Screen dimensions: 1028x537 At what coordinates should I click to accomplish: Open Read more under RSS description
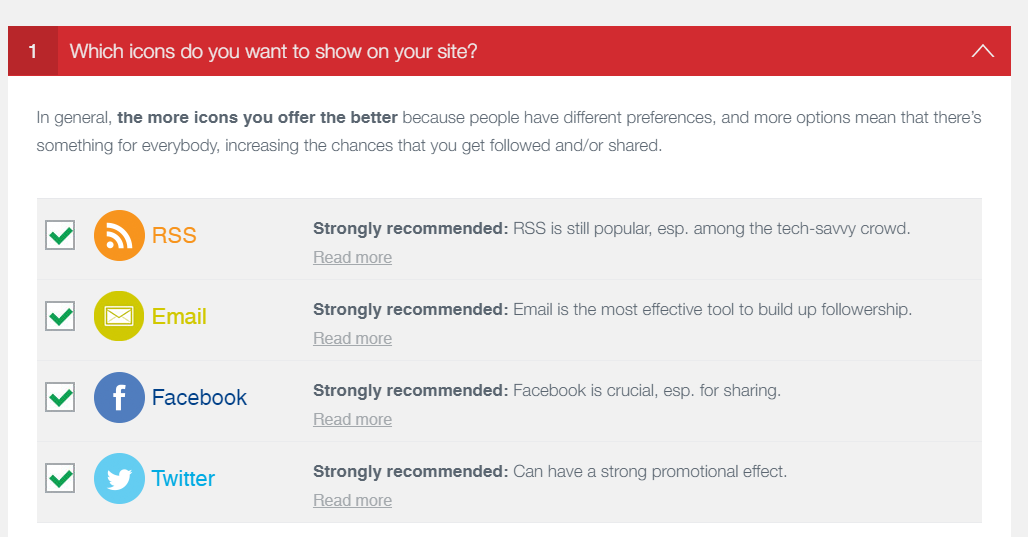pyautogui.click(x=352, y=258)
